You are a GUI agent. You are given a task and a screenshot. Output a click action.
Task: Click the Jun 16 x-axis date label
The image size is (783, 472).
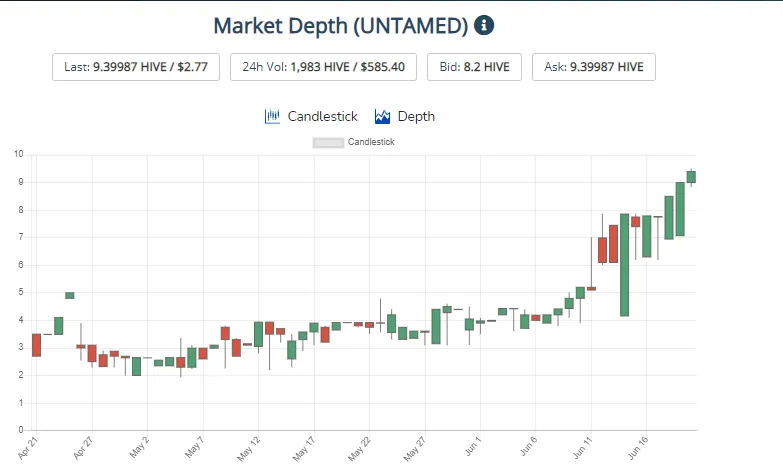point(638,448)
